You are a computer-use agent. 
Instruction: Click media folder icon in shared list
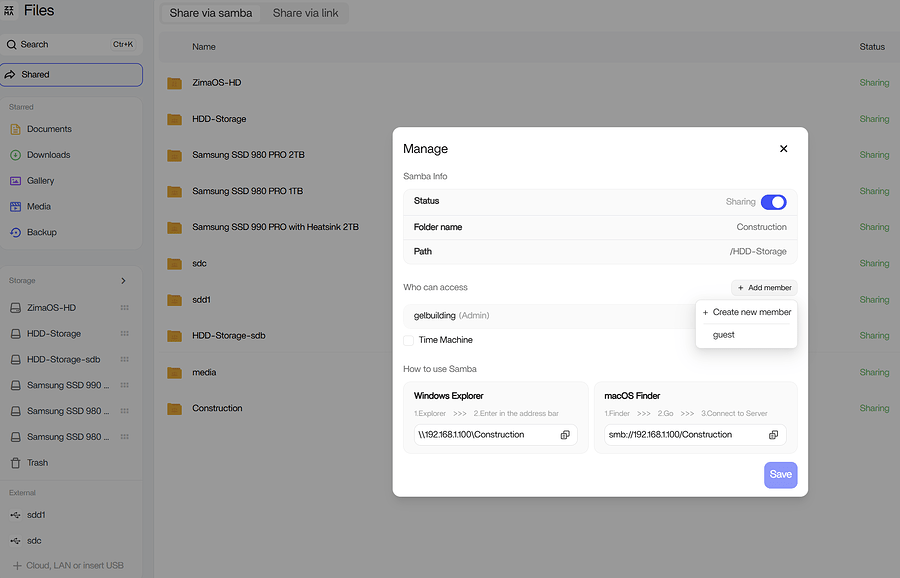(x=174, y=373)
